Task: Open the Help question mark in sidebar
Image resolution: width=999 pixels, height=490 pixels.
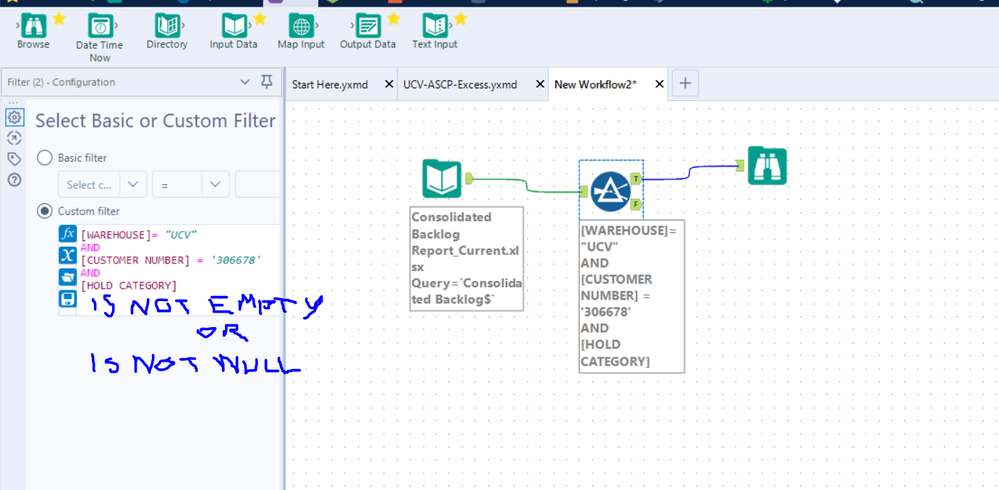Action: pyautogui.click(x=14, y=180)
